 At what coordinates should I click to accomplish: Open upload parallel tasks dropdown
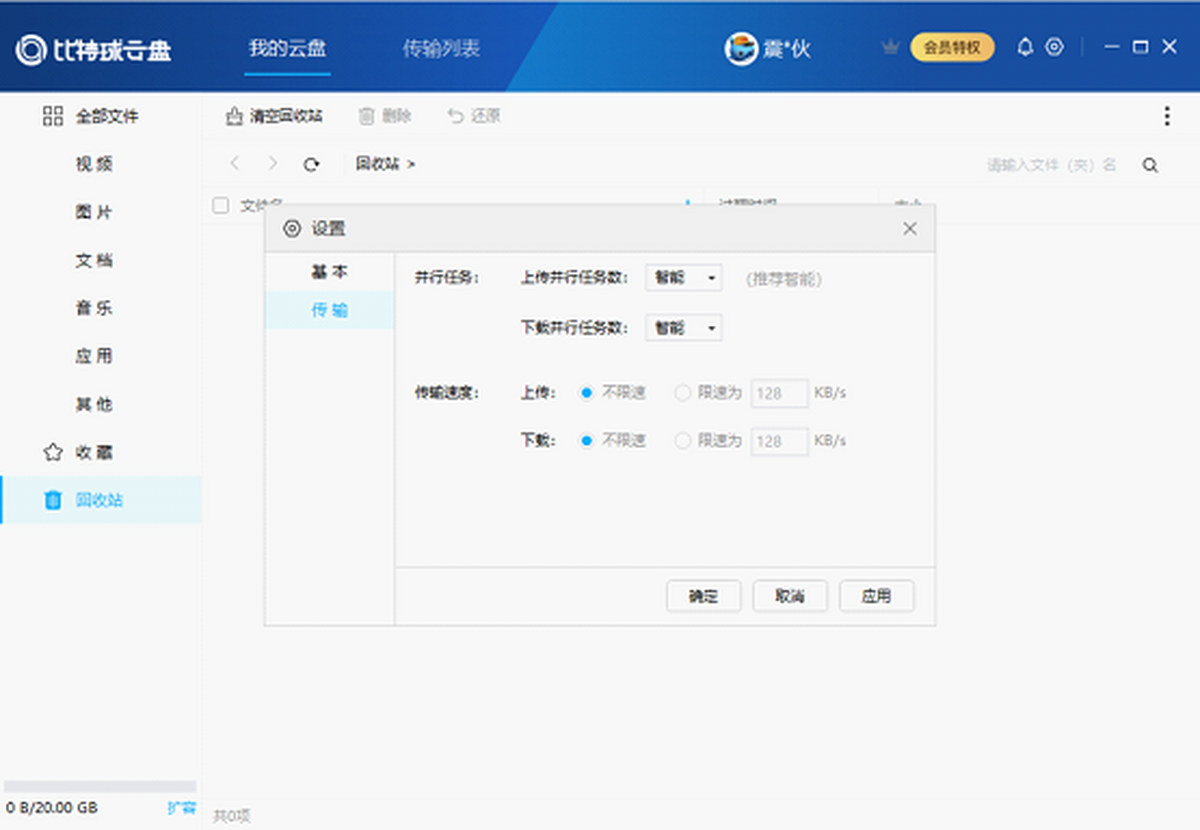[684, 279]
